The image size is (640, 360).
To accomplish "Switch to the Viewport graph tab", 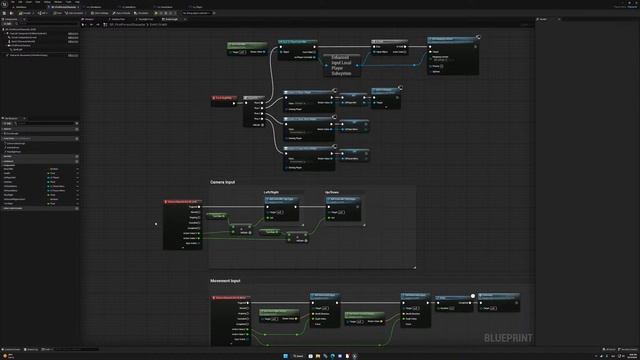I will click(x=88, y=19).
